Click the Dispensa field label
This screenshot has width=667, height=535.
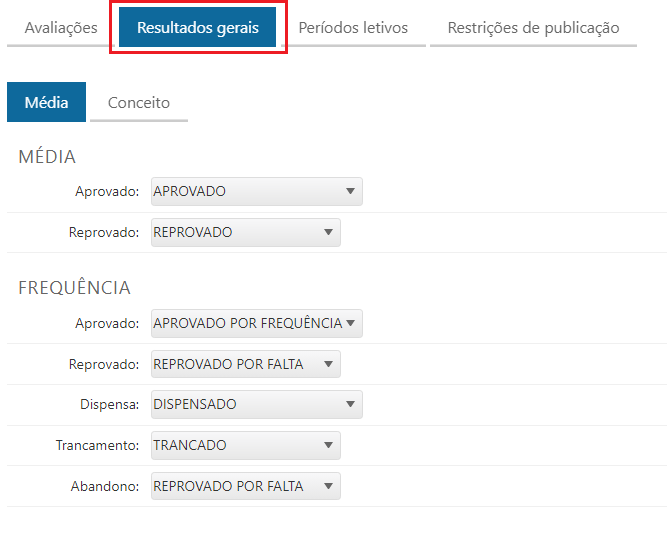[107, 405]
